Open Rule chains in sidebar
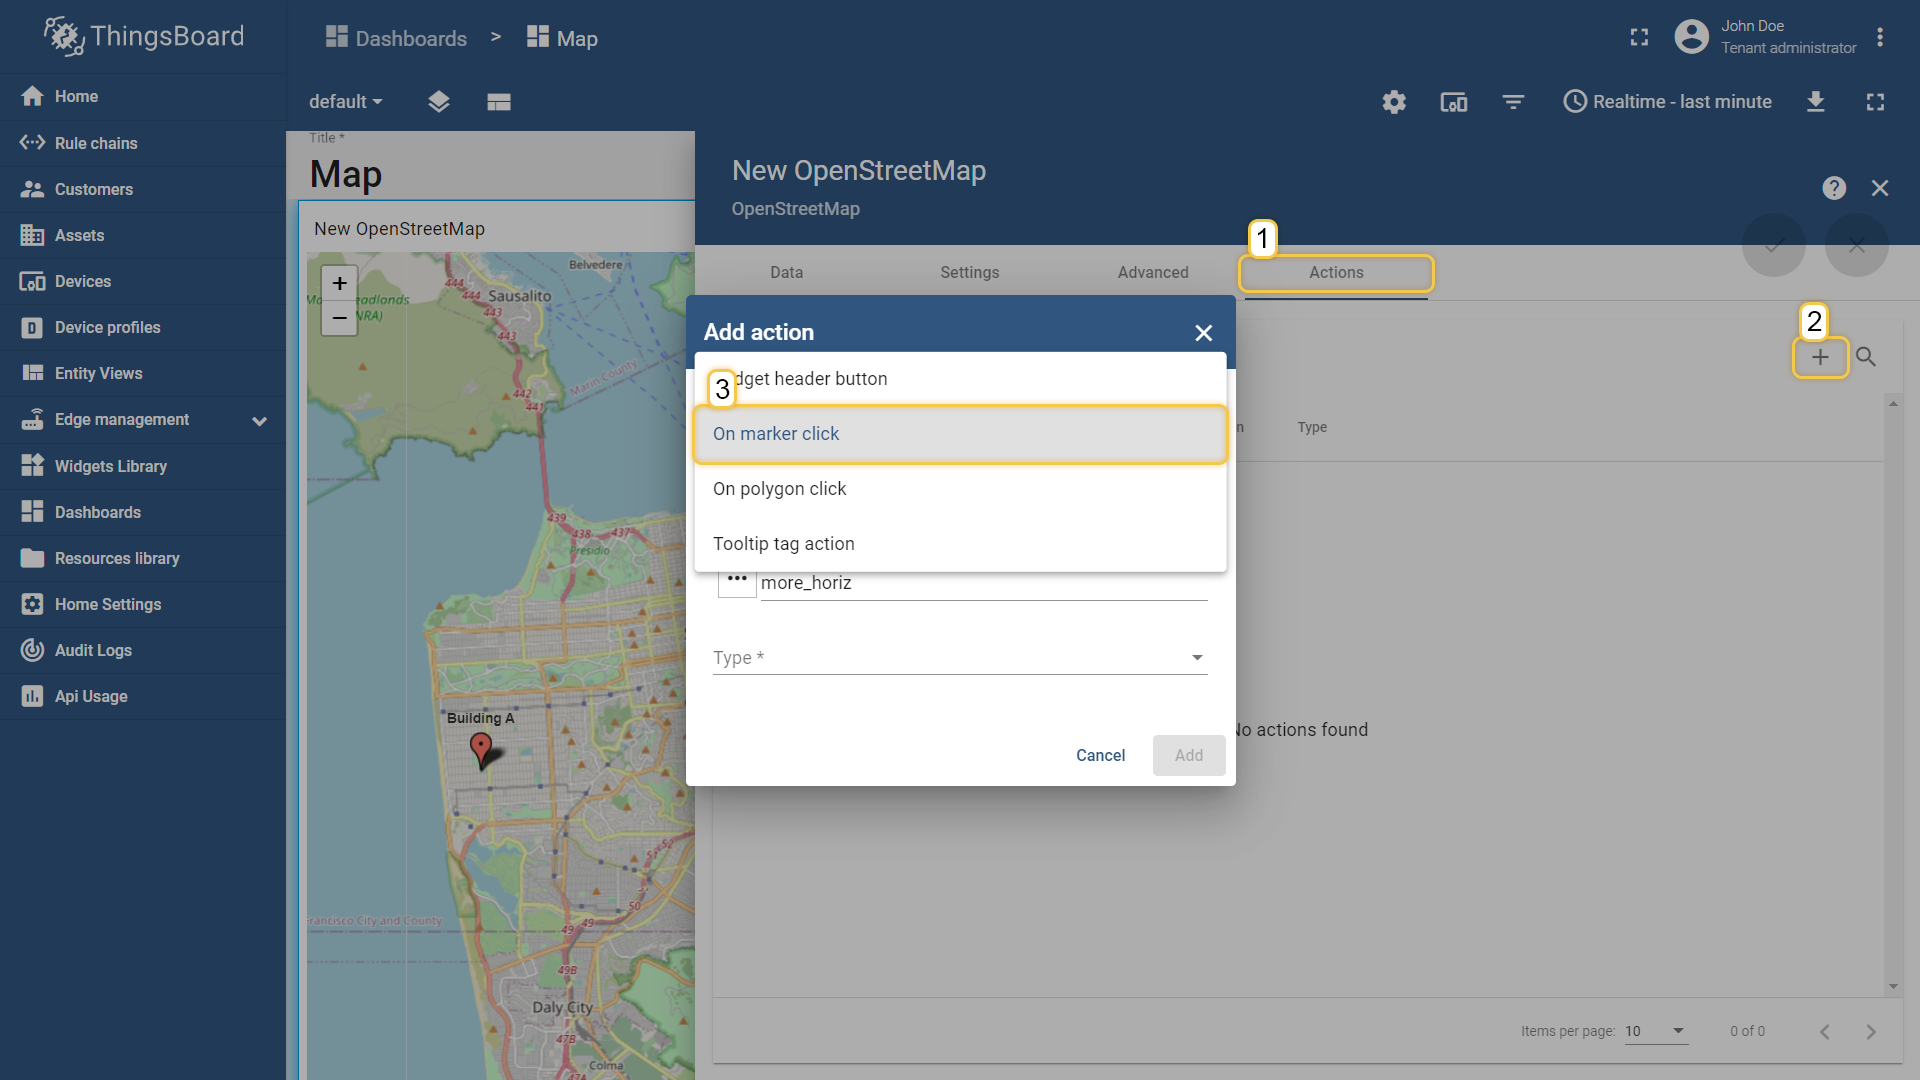 [x=142, y=143]
